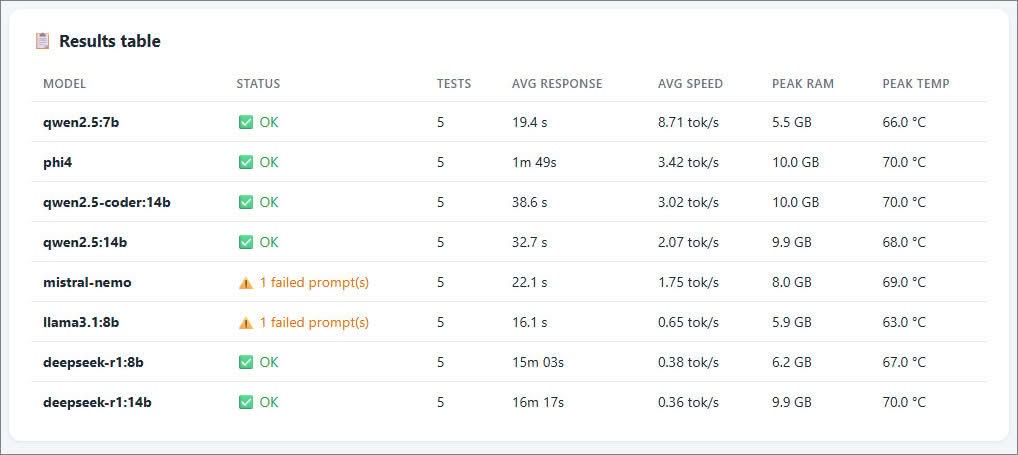Click the llama3.1:8b failed prompt warning text

tap(314, 323)
